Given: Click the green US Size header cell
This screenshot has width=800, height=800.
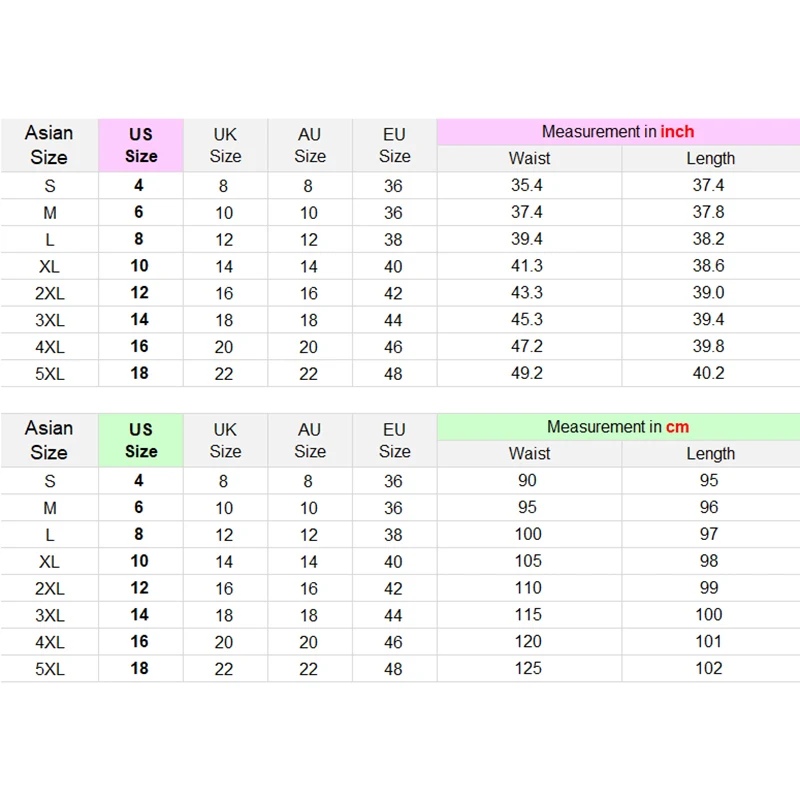Looking at the screenshot, I should (141, 440).
